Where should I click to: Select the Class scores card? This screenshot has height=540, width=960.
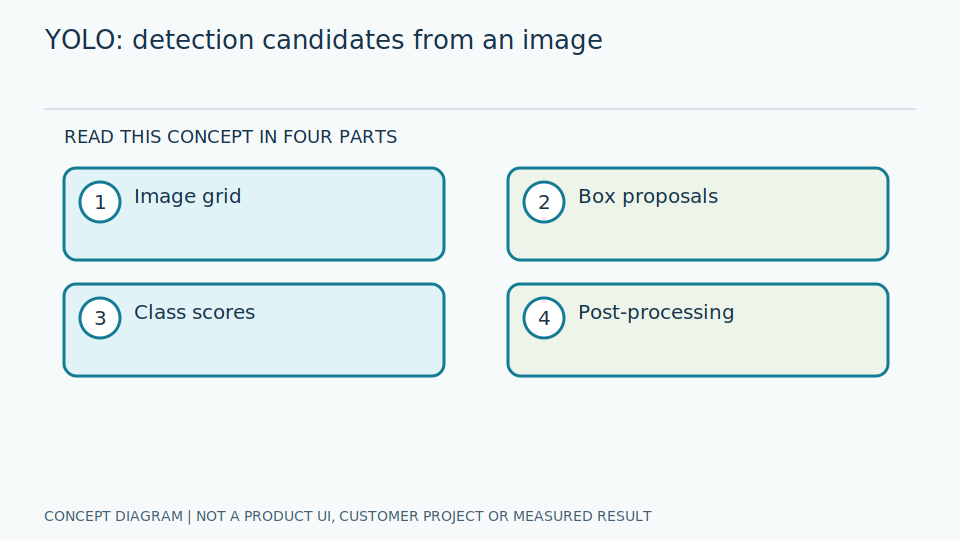coord(254,330)
